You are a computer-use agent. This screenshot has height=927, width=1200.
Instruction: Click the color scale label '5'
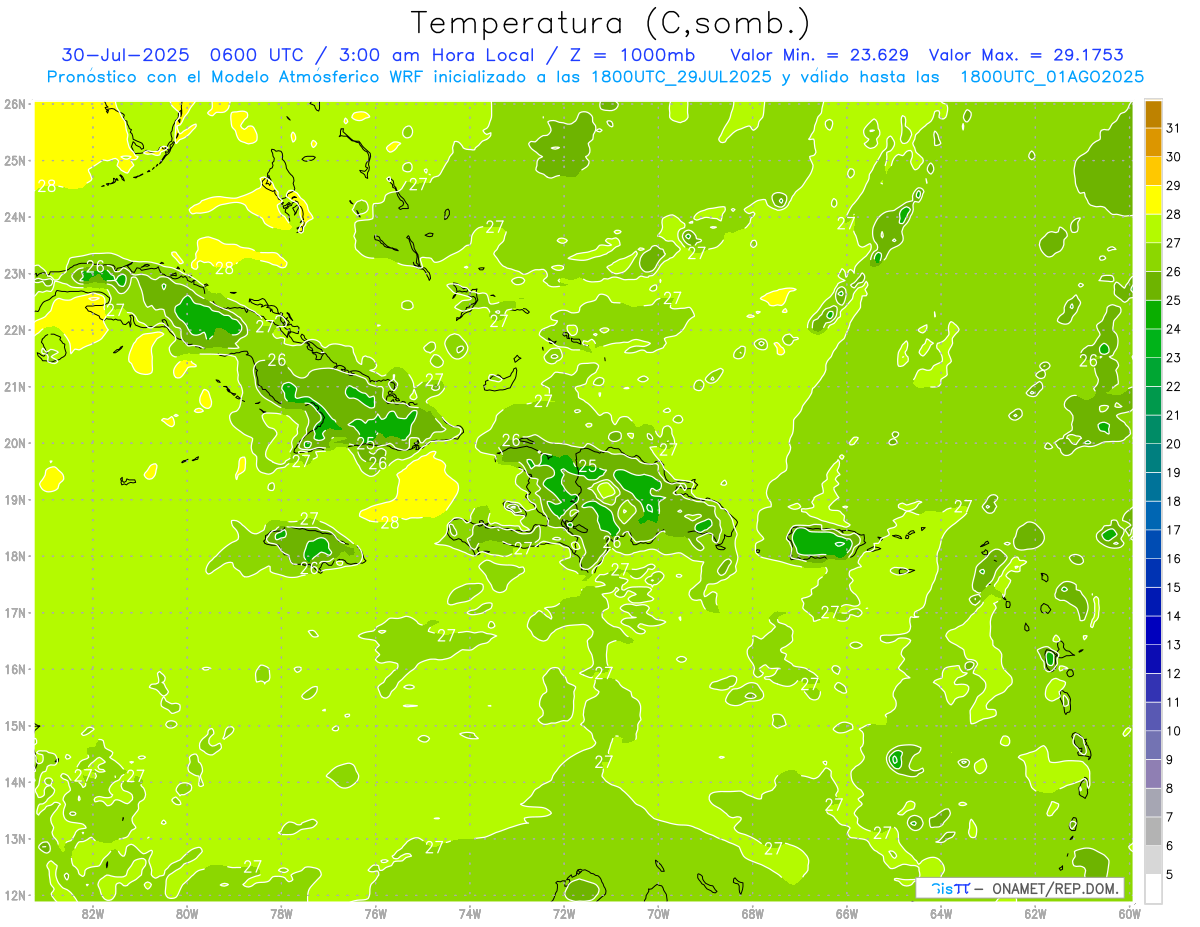pos(1170,875)
